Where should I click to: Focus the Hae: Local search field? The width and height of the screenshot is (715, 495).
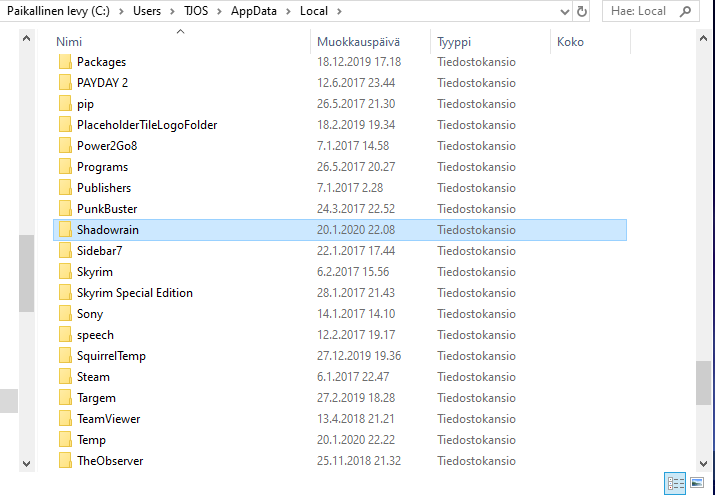tap(640, 12)
